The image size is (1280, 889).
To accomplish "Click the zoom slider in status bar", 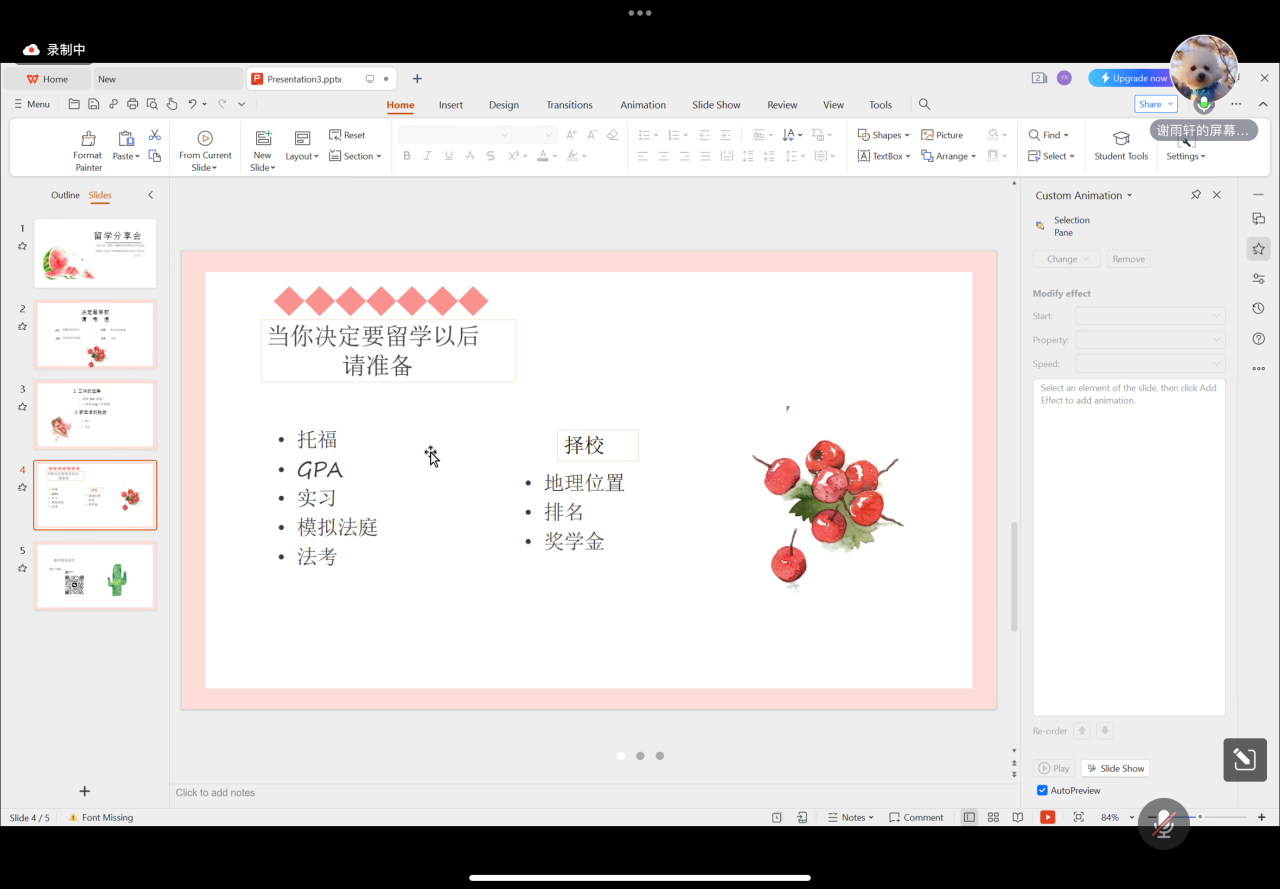I will click(1200, 817).
